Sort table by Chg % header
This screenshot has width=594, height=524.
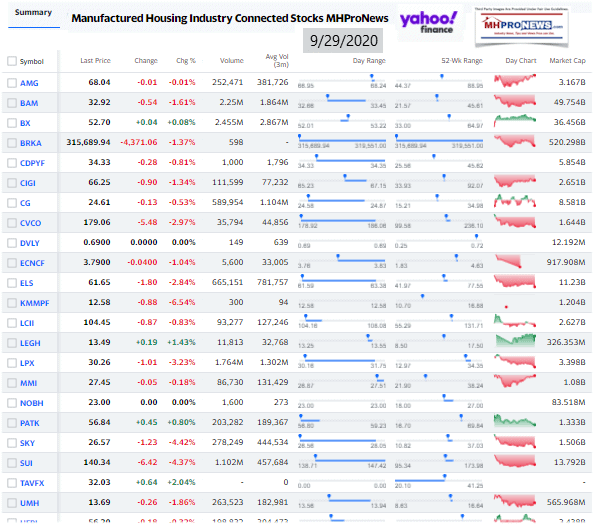point(186,61)
